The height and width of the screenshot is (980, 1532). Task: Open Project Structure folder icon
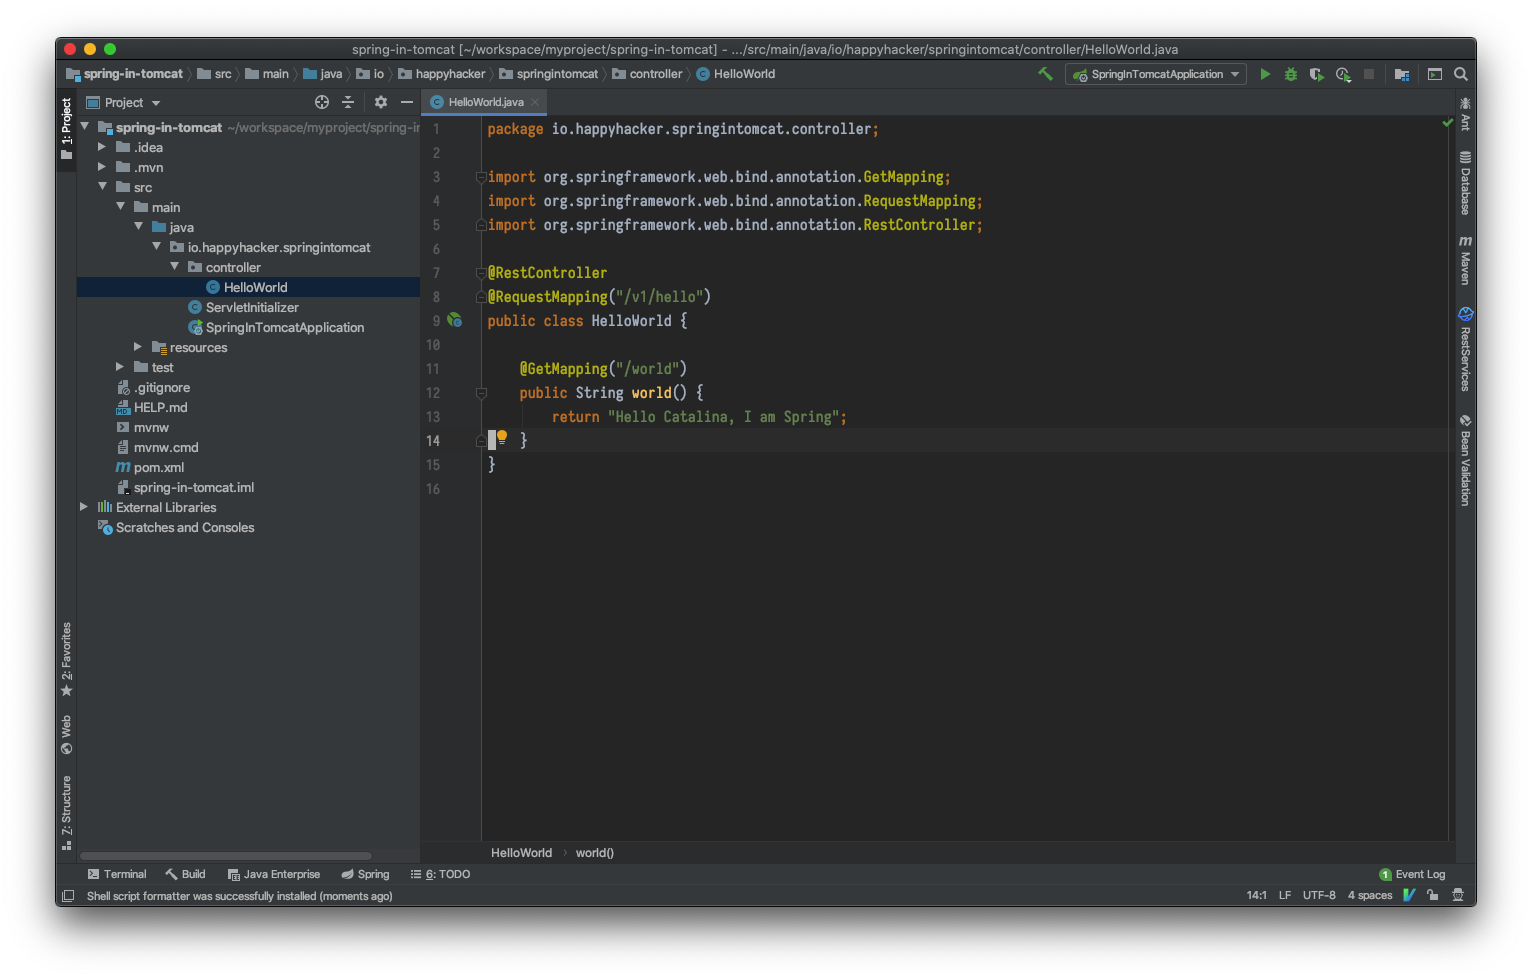(1402, 74)
